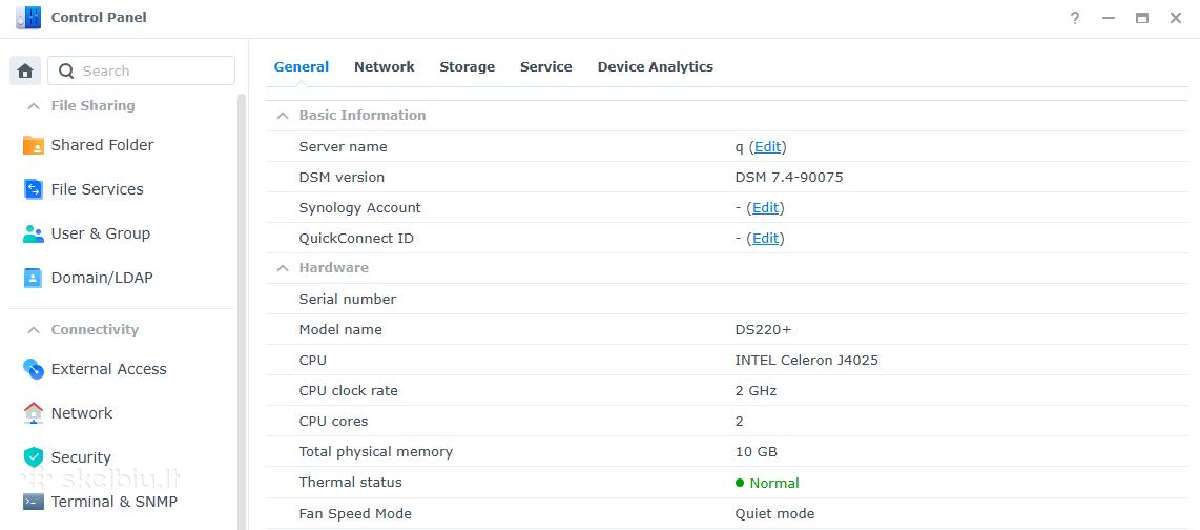Image resolution: width=1200 pixels, height=530 pixels.
Task: Open External Access settings
Action: (x=109, y=369)
